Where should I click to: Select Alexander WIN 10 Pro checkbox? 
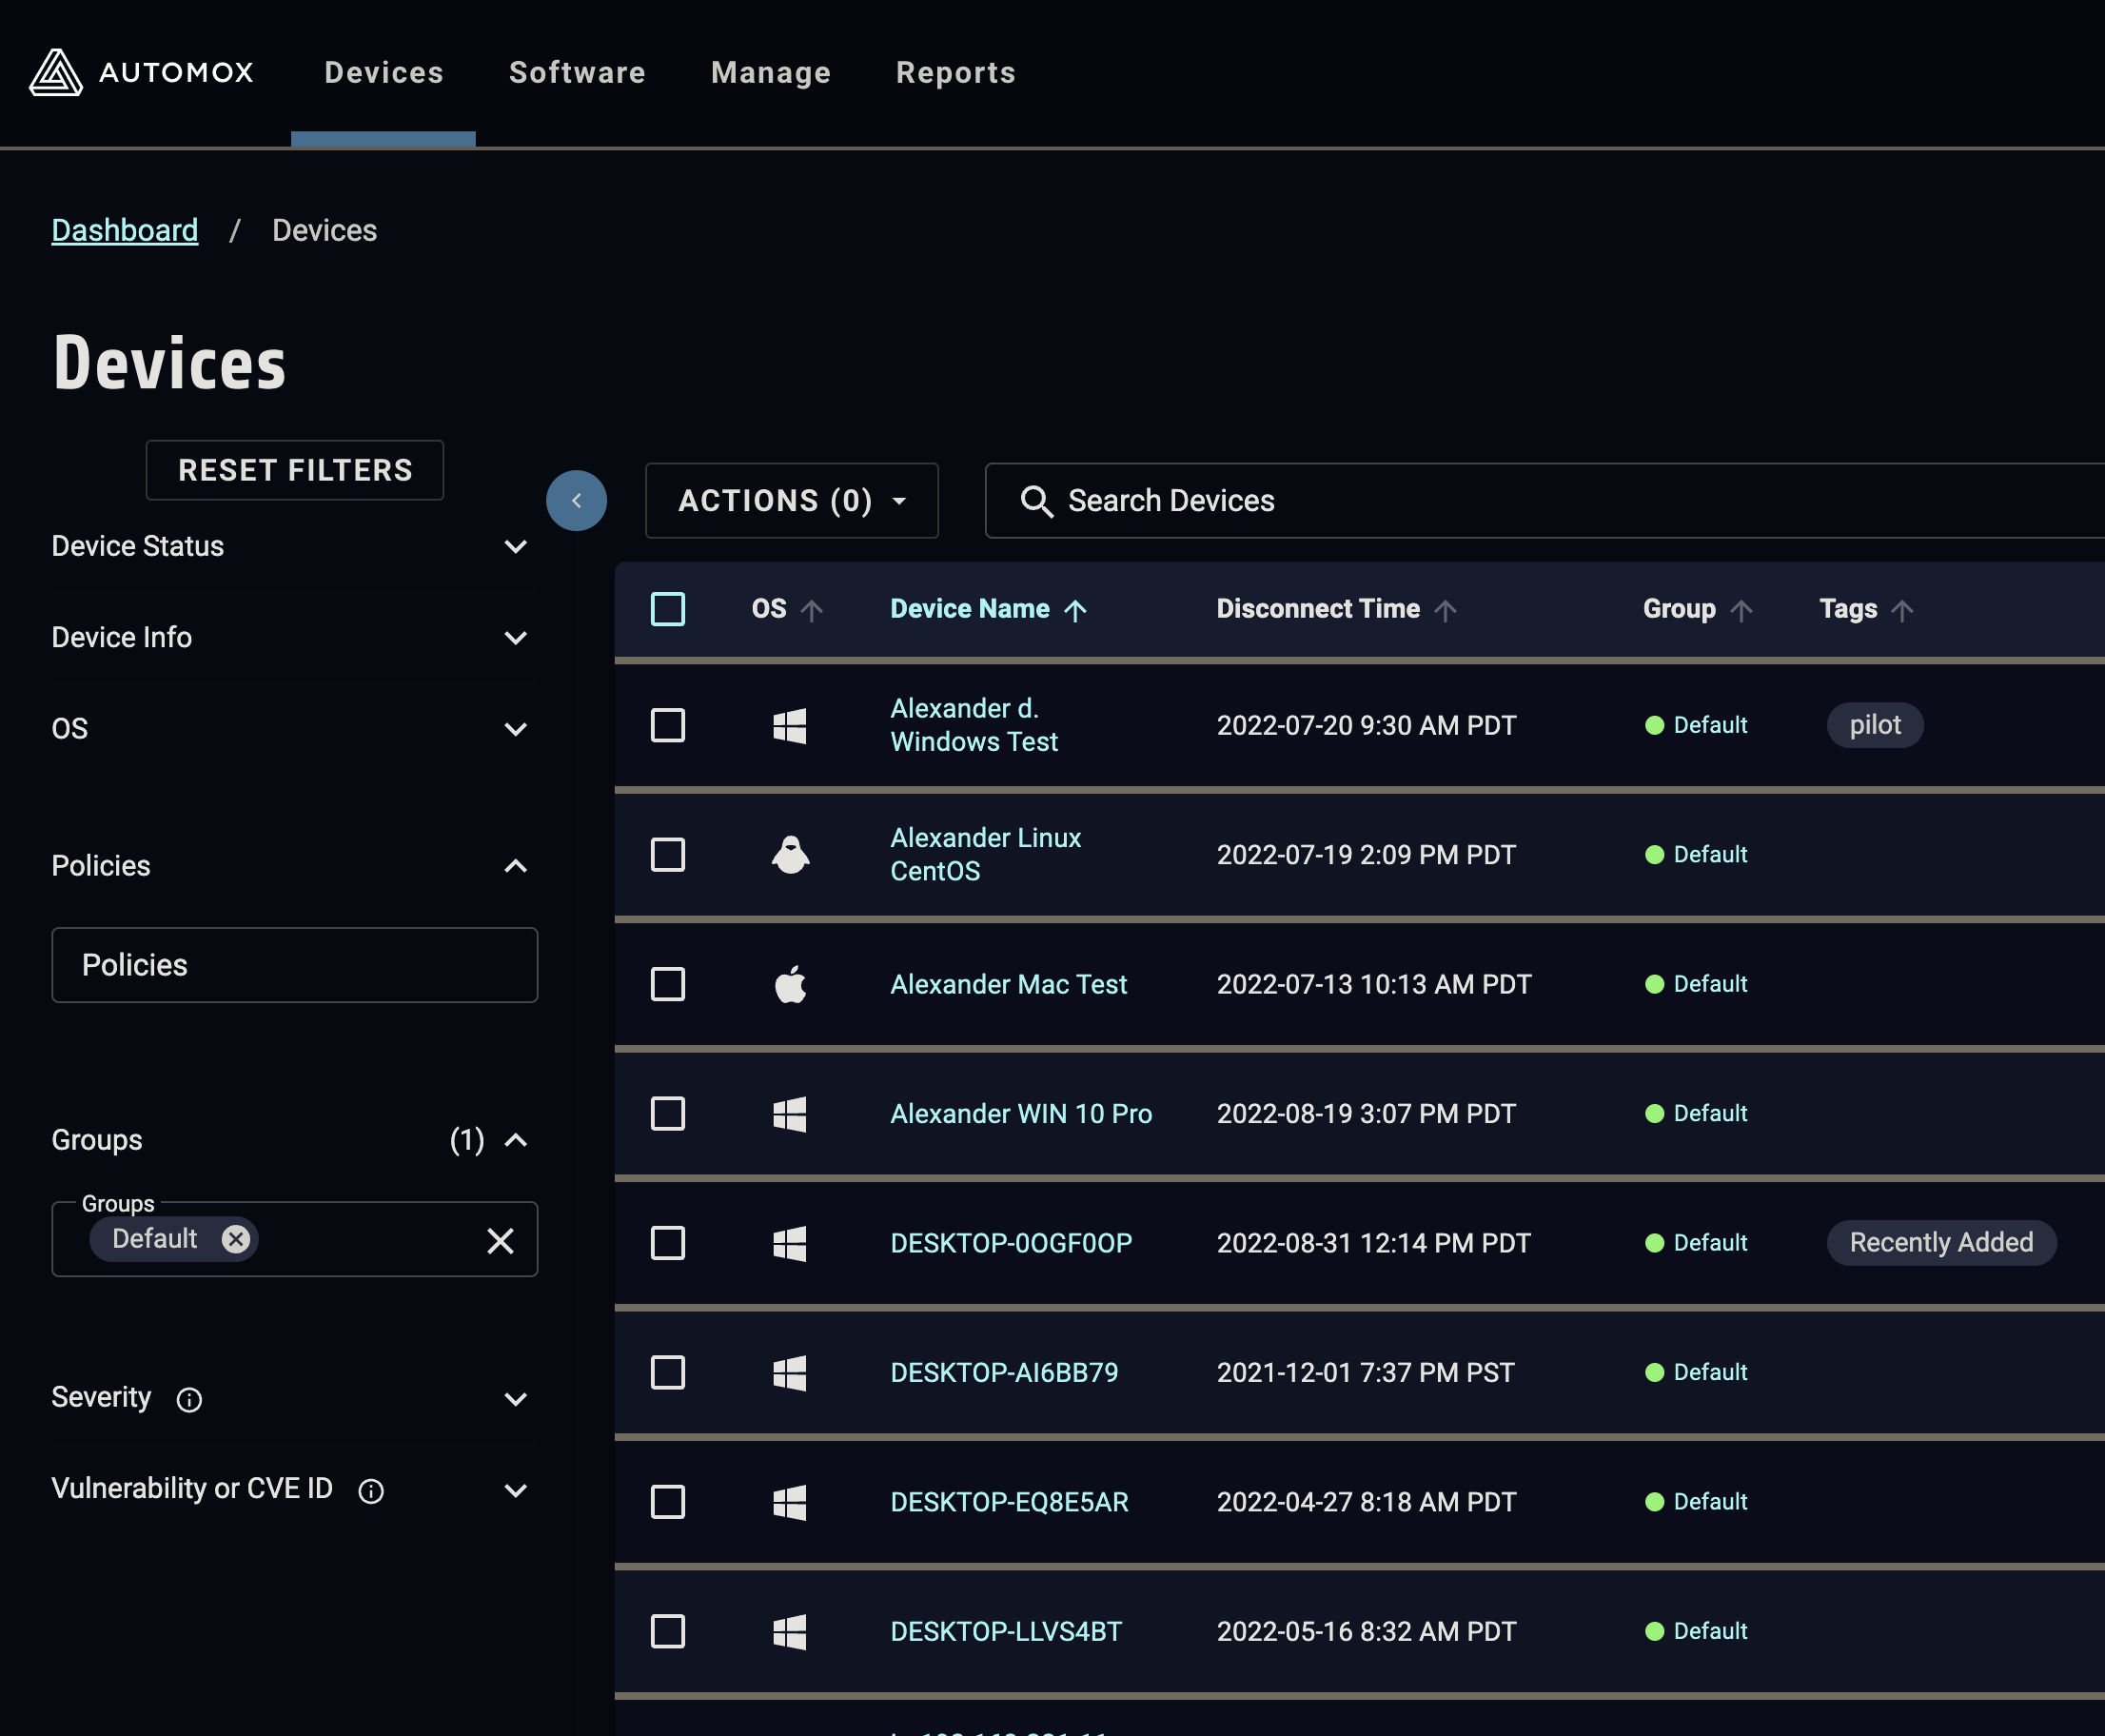pos(668,1113)
